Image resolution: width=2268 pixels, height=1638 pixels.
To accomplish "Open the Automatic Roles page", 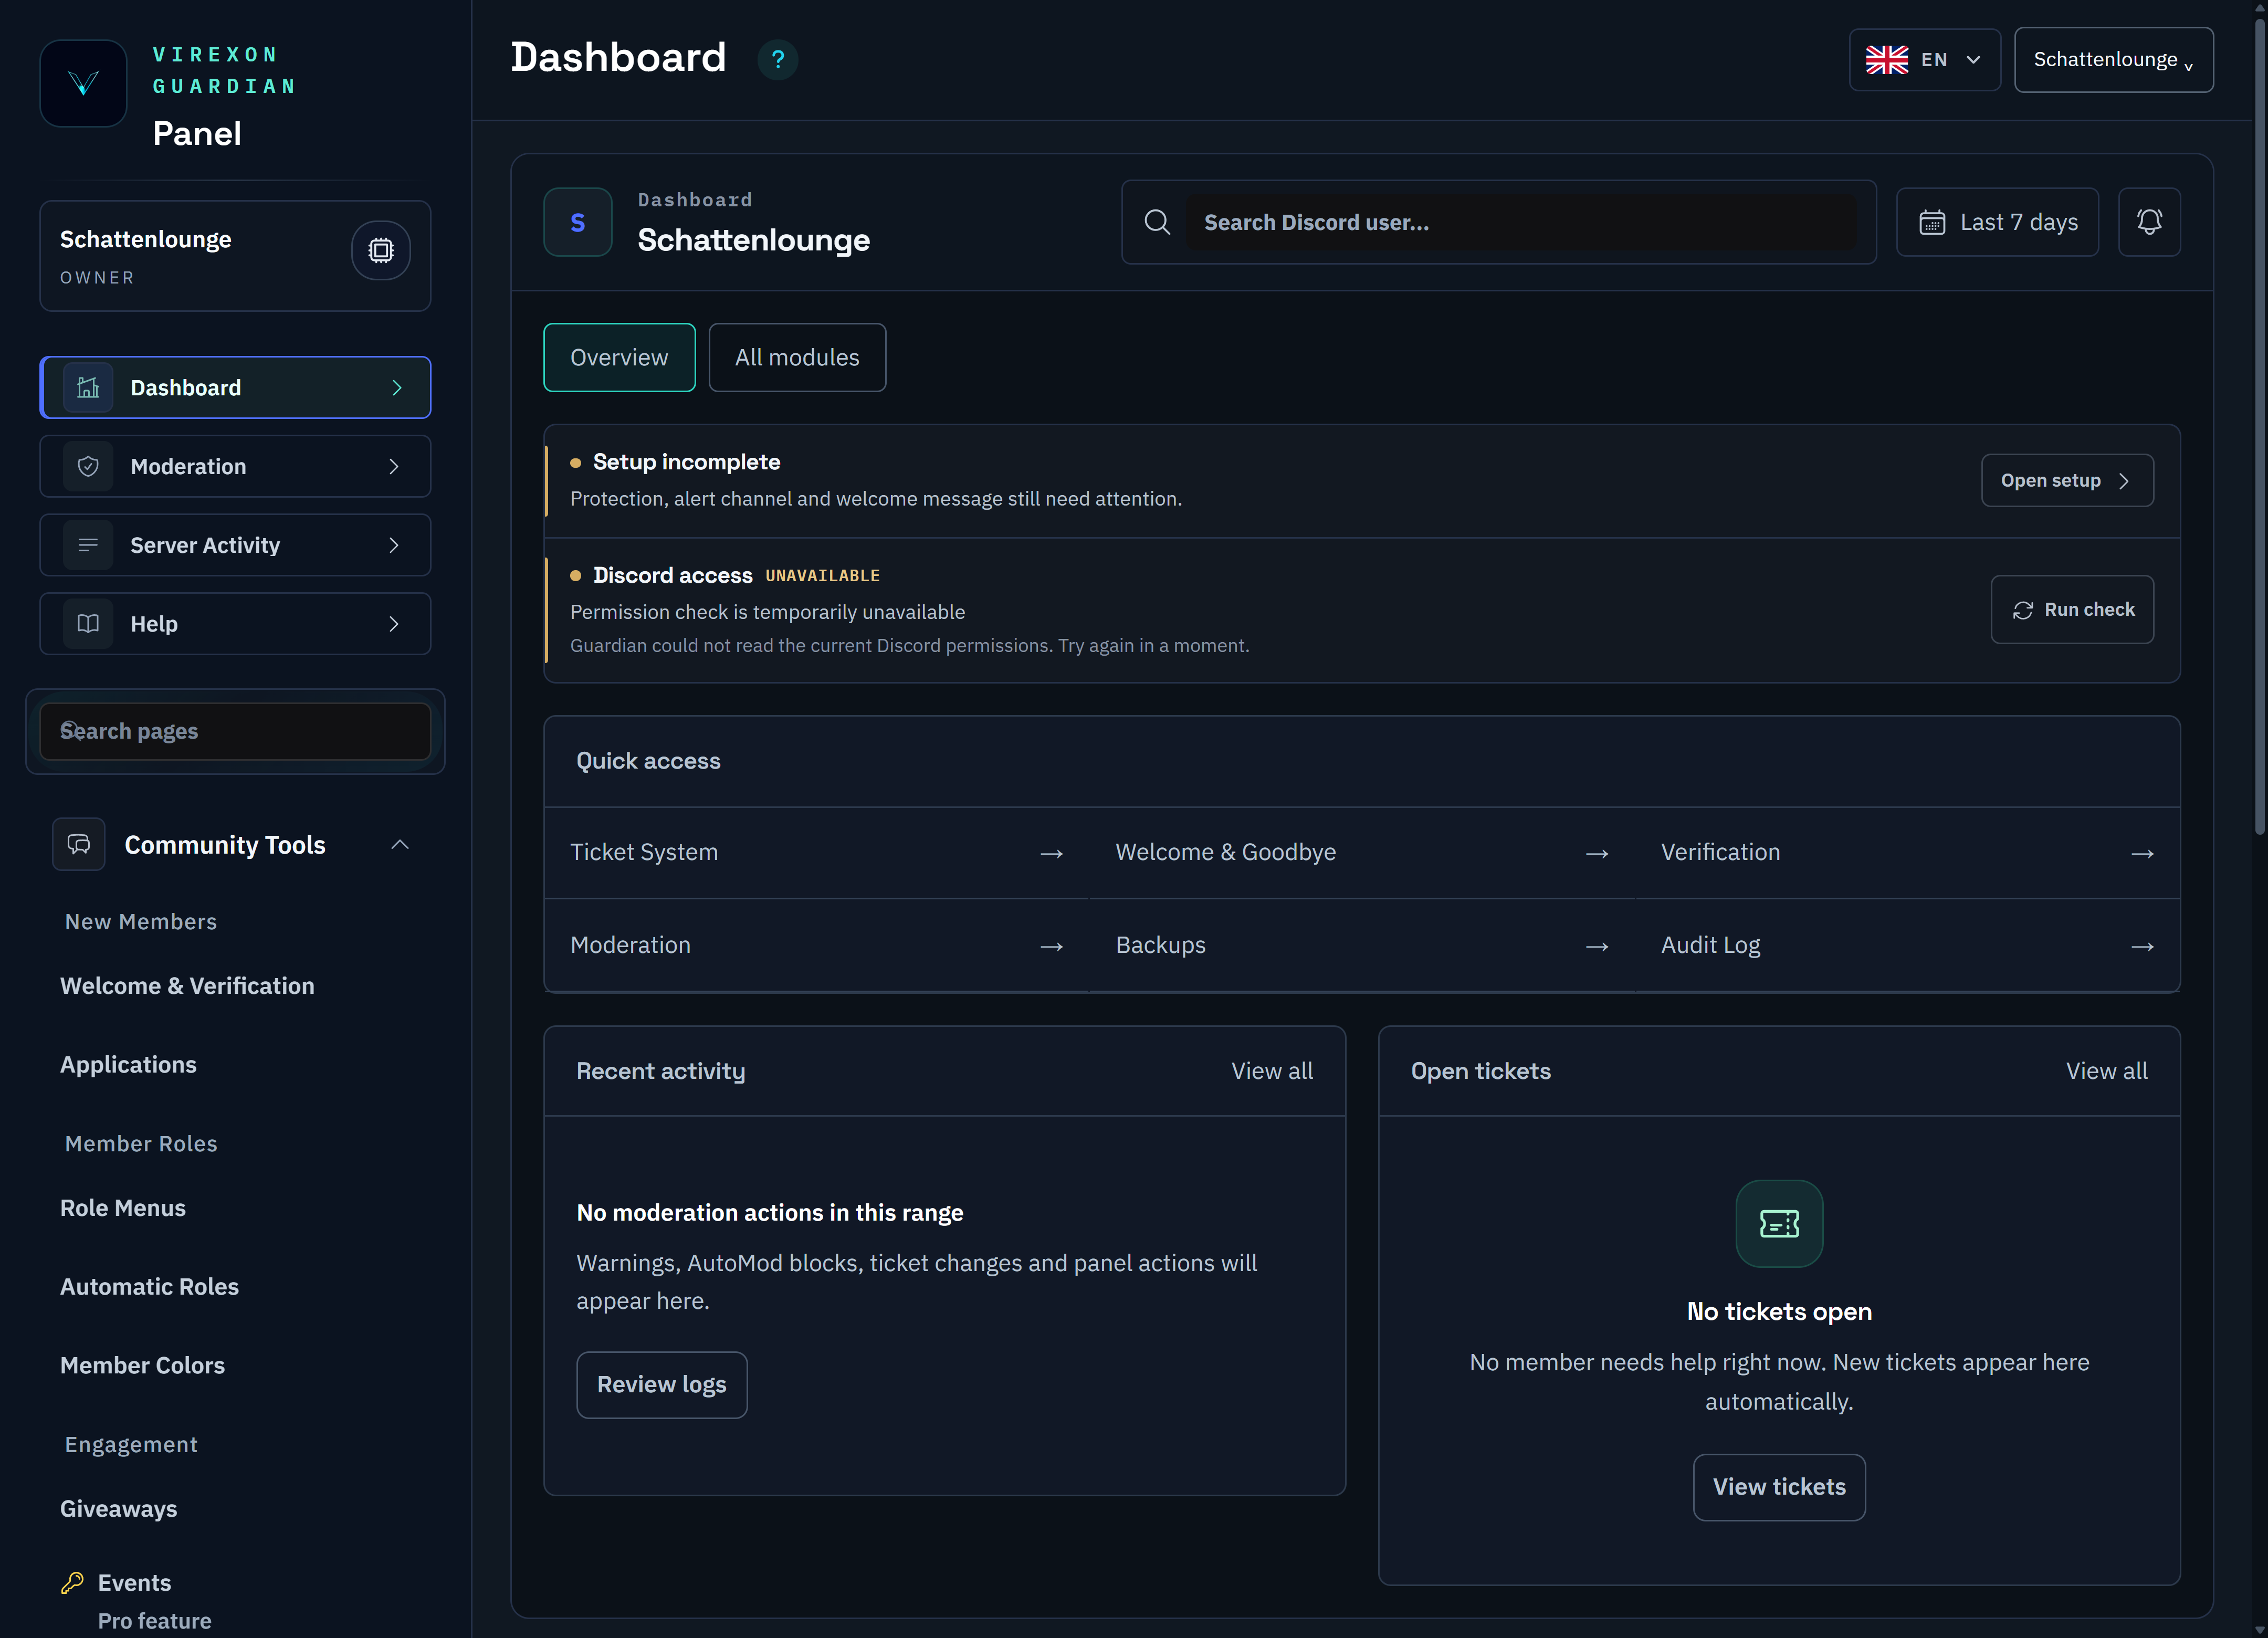I will 149,1287.
